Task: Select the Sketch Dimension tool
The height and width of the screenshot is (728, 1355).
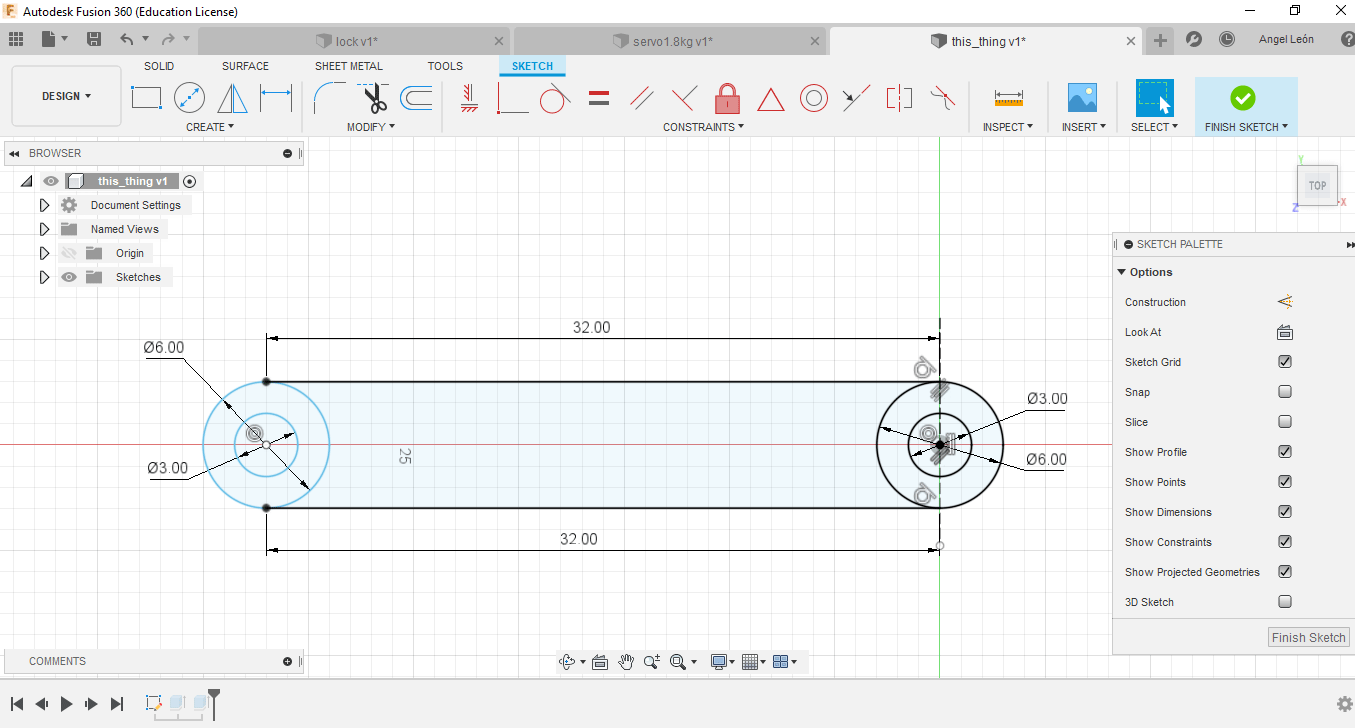Action: point(276,98)
